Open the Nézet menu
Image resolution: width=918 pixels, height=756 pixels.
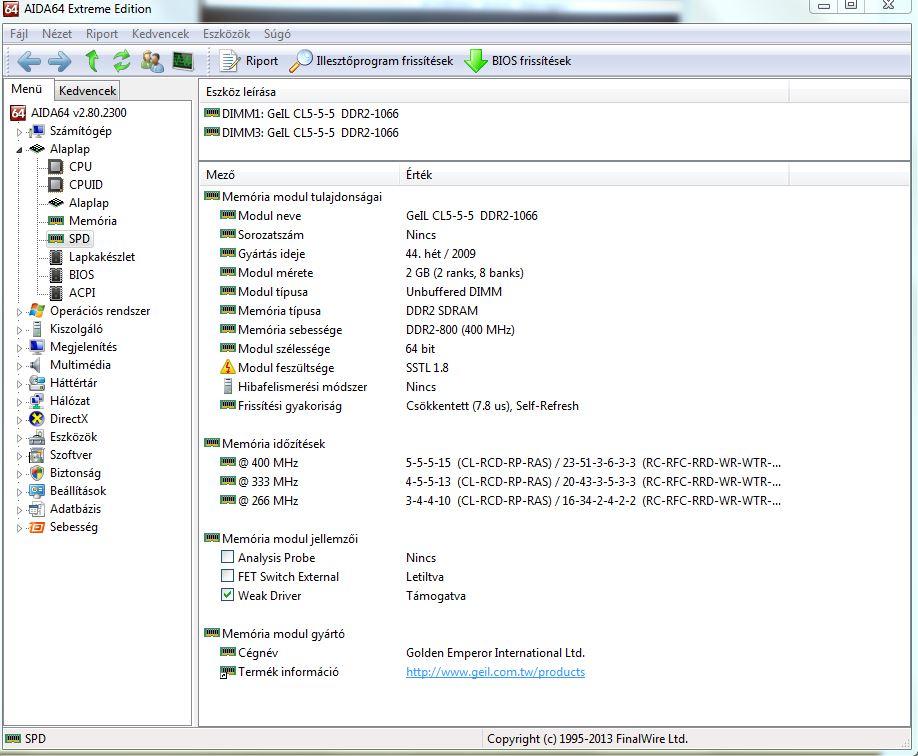pos(57,34)
